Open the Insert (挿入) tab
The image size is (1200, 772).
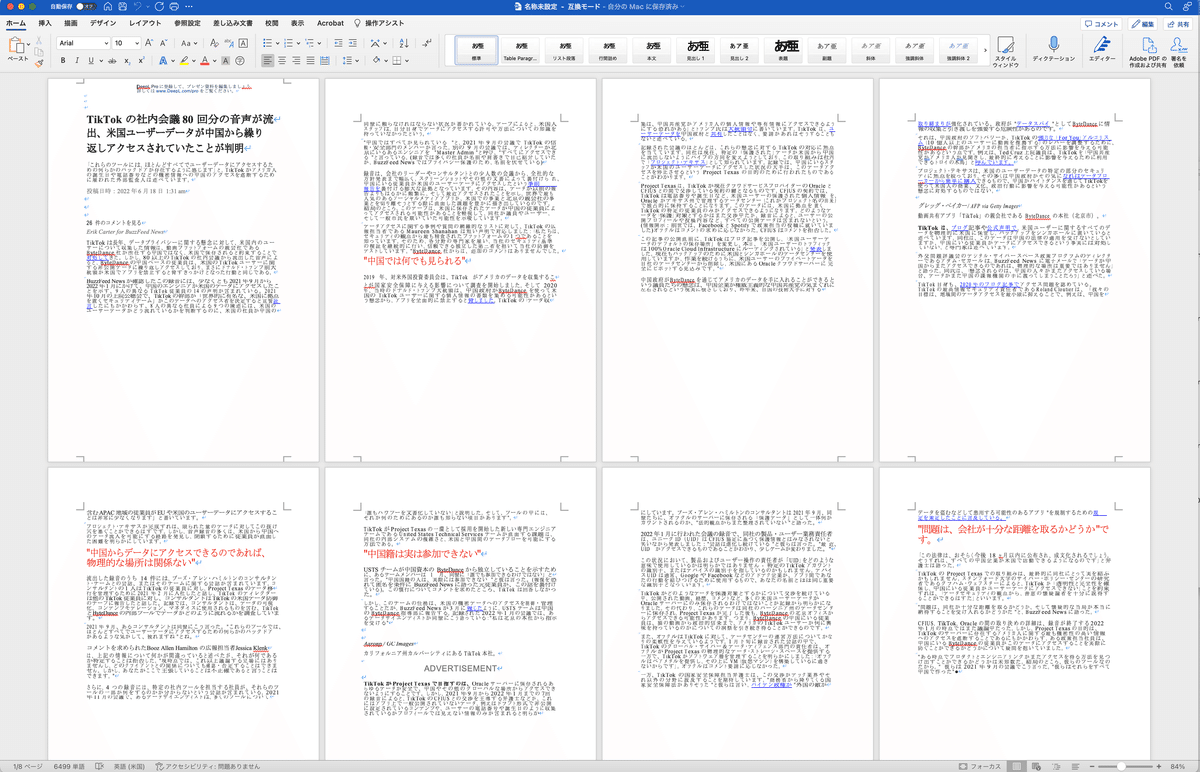point(45,22)
